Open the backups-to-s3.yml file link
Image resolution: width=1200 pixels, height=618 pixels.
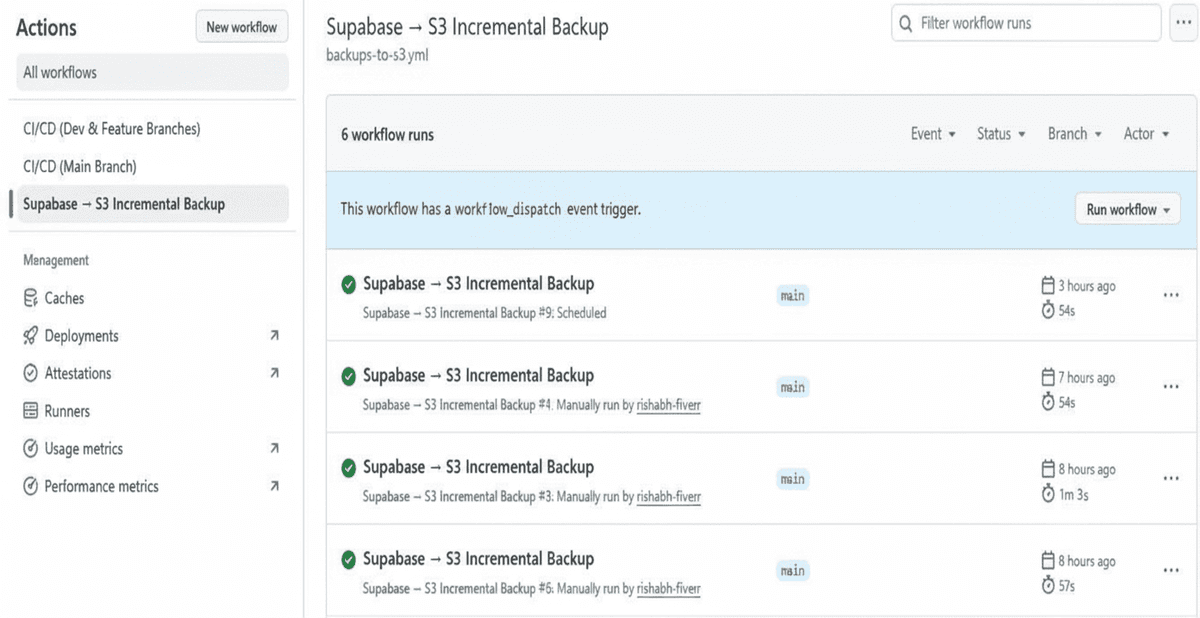click(x=378, y=55)
